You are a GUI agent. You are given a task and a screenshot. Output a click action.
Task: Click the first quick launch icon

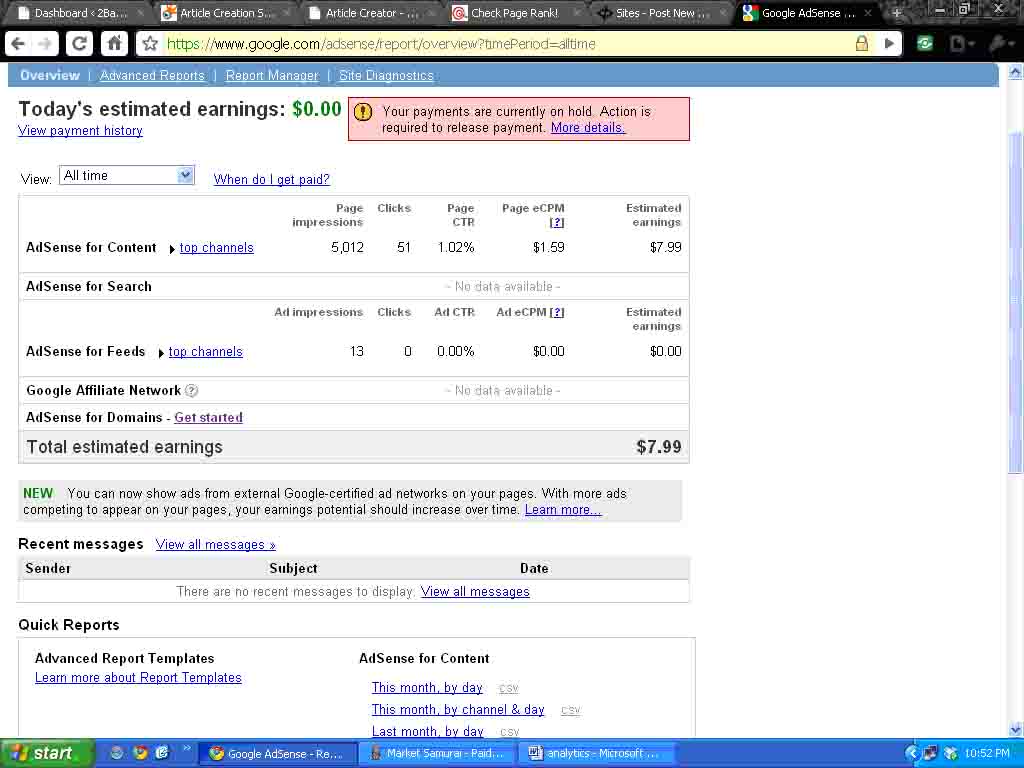point(116,753)
